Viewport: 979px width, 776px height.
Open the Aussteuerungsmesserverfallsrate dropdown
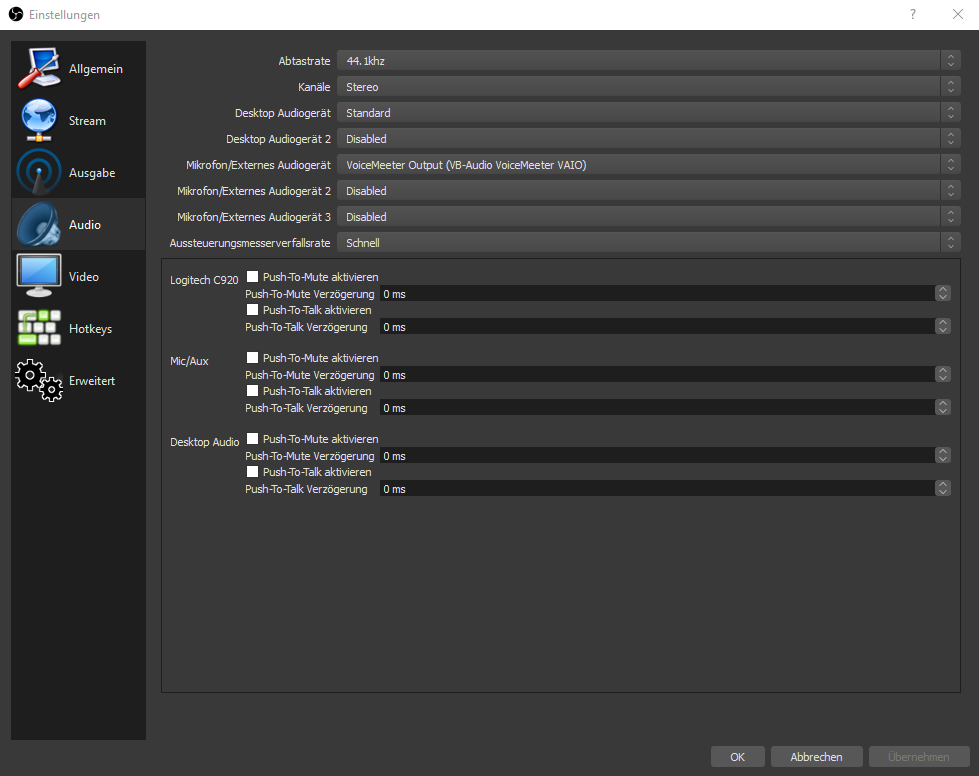pyautogui.click(x=648, y=243)
